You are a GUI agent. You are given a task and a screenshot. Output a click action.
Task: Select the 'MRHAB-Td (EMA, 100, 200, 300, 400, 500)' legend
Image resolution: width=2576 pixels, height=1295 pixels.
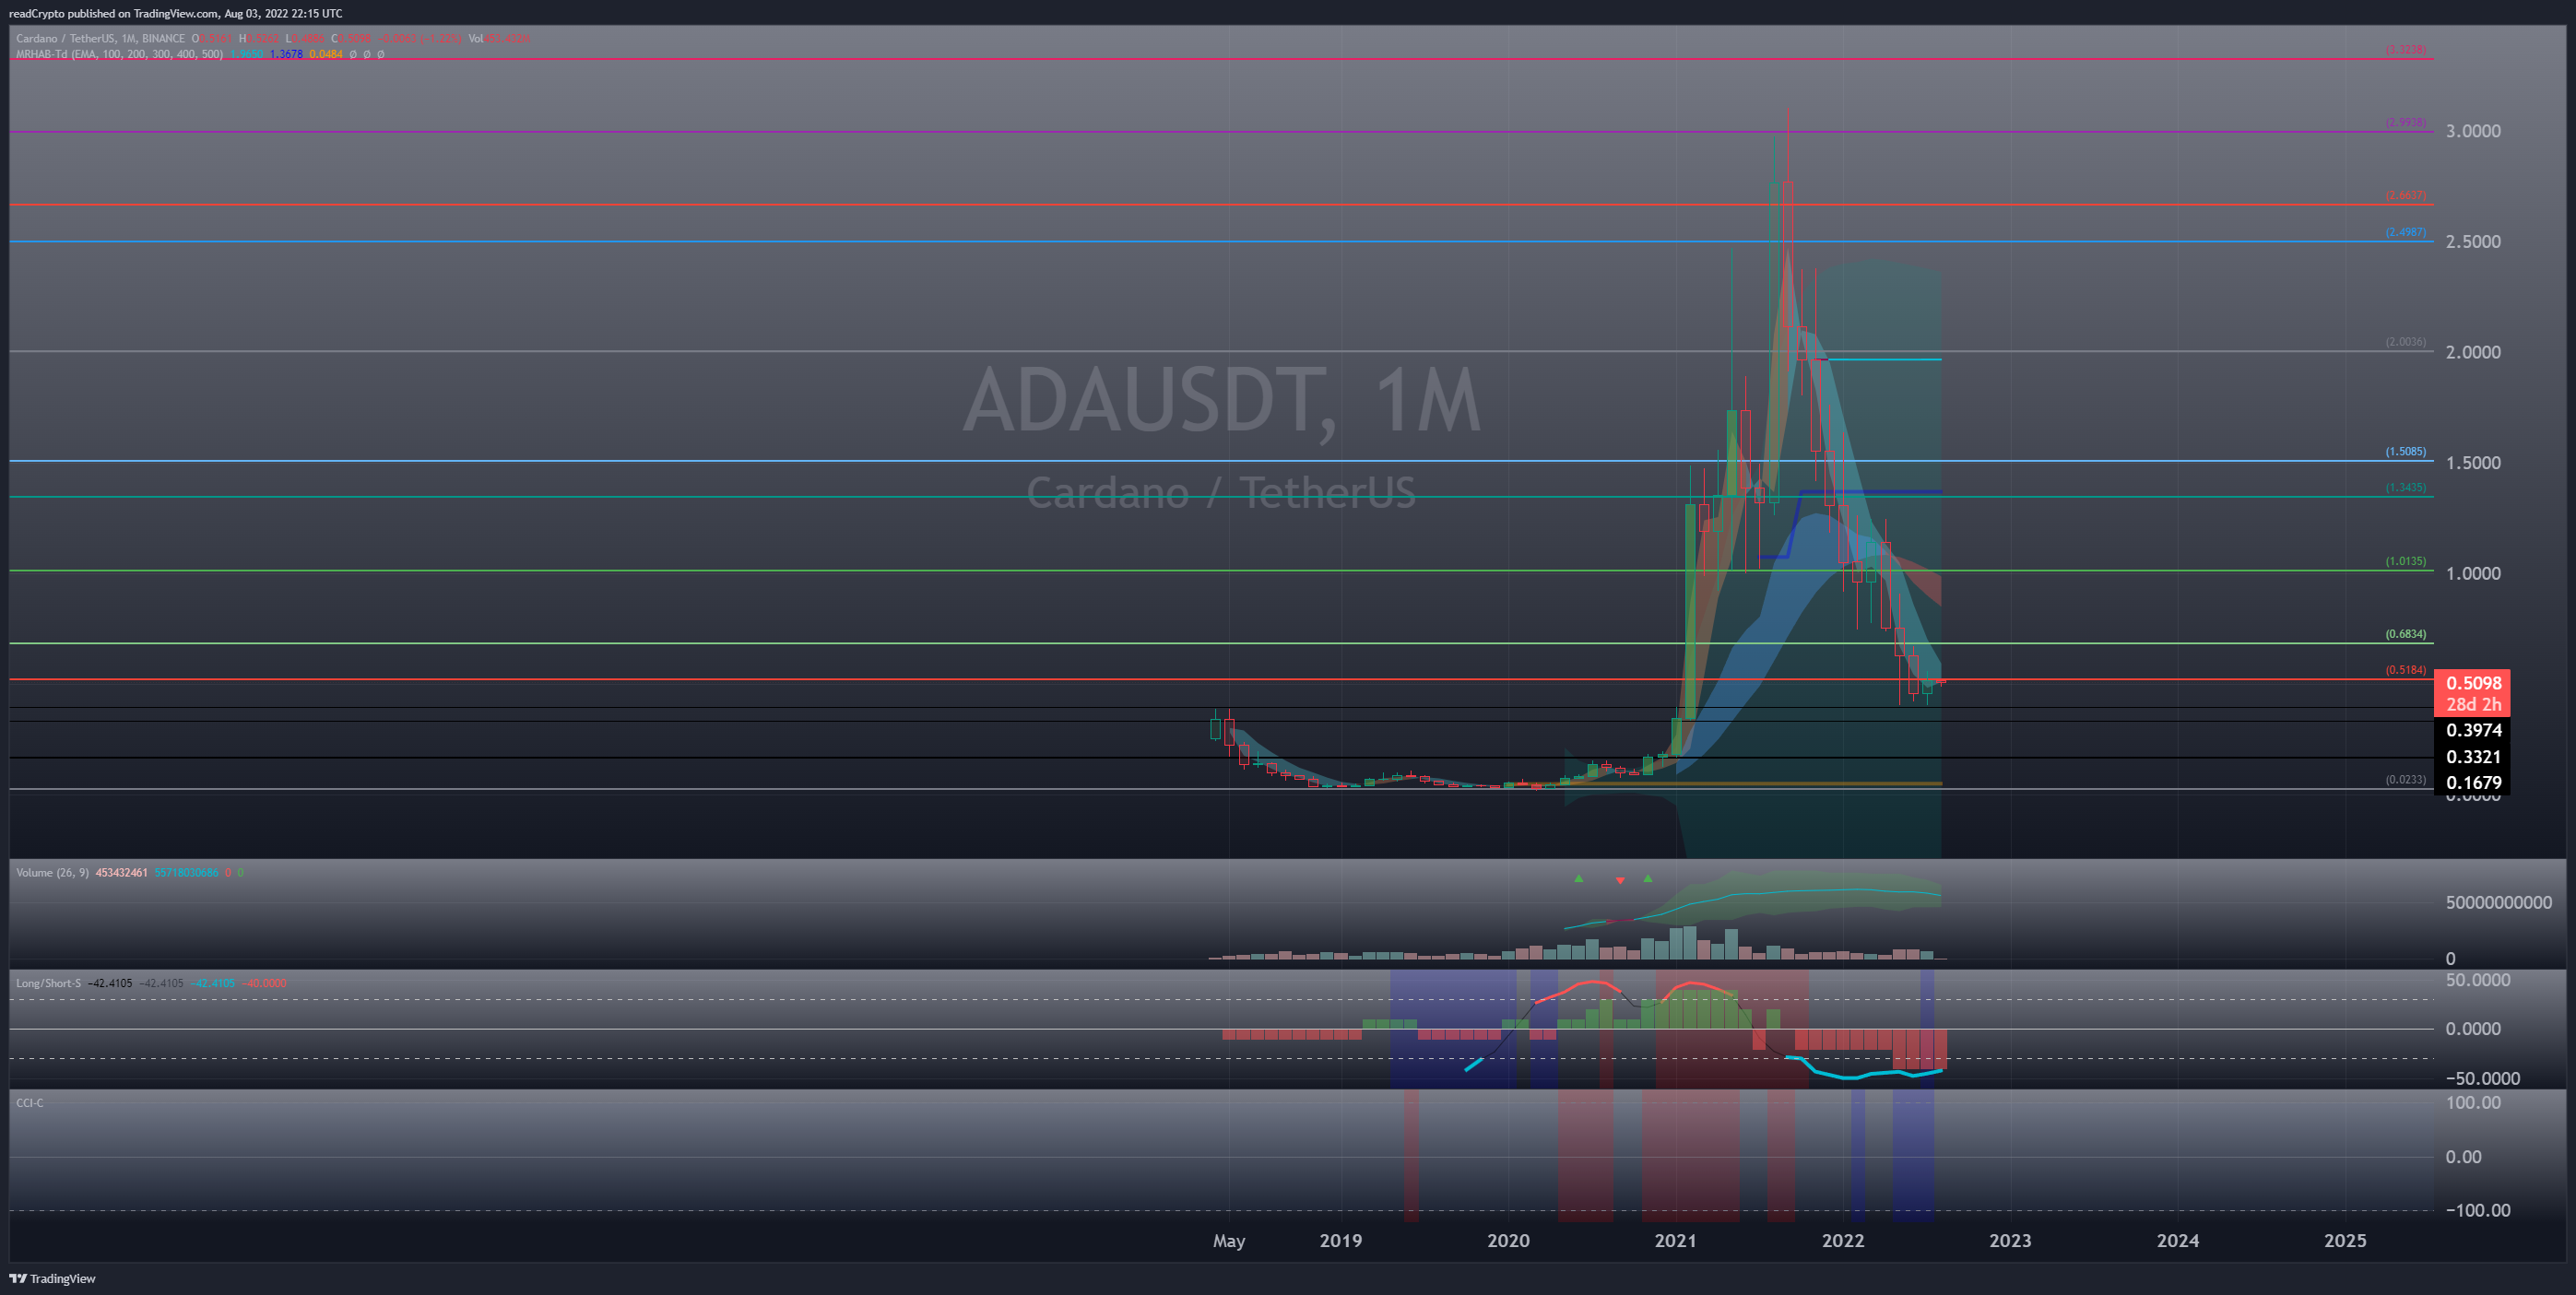point(119,54)
